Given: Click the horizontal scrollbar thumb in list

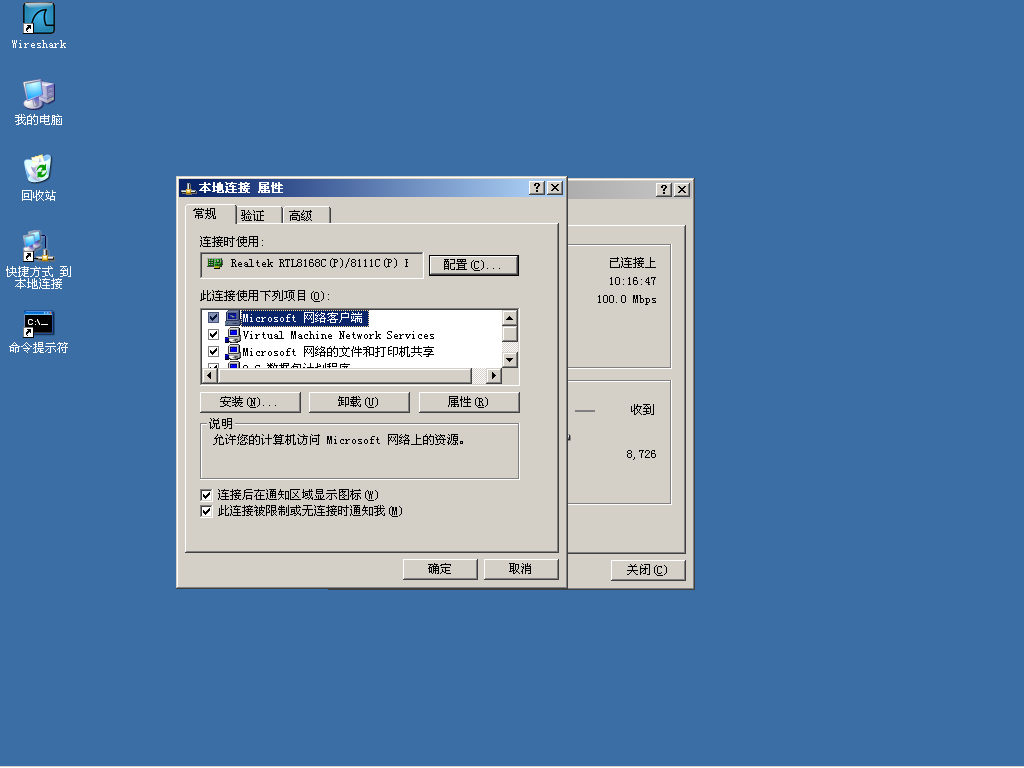Looking at the screenshot, I should [x=344, y=376].
